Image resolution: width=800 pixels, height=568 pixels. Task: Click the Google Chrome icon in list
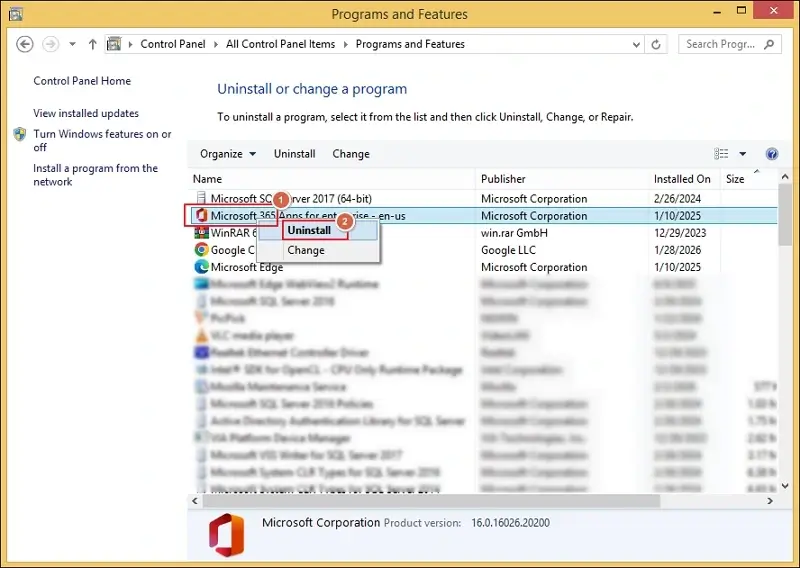coord(201,250)
